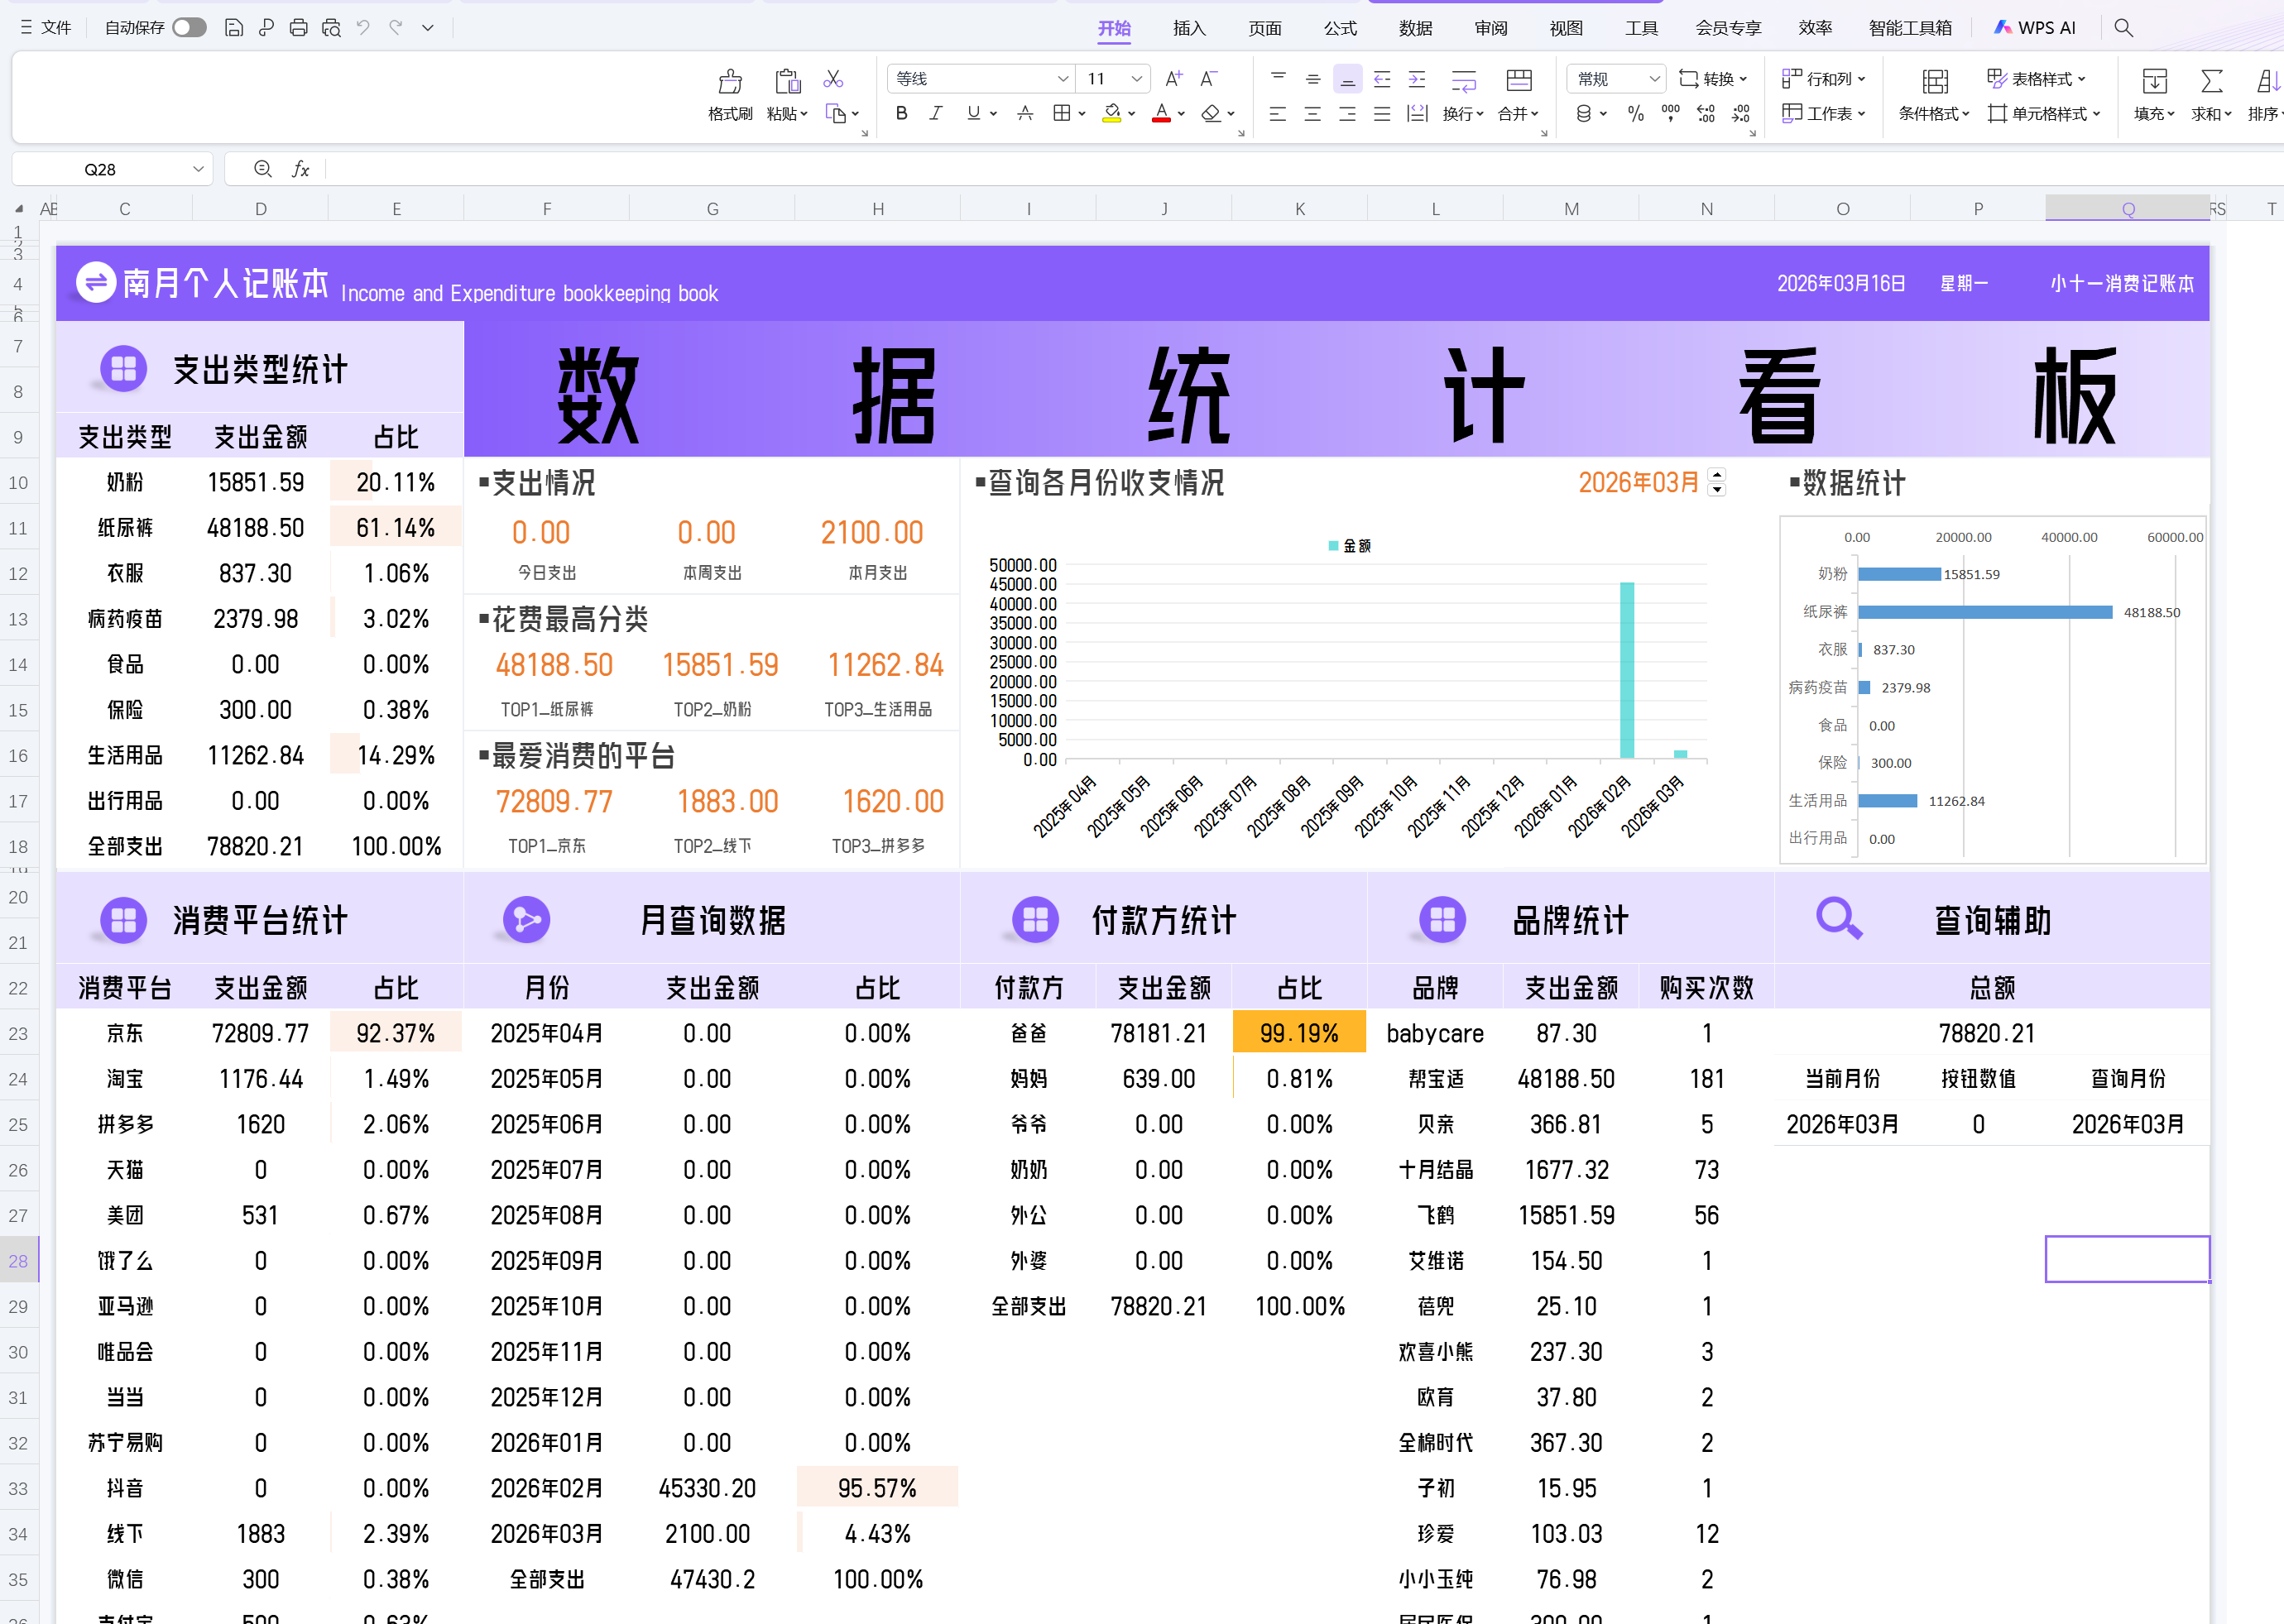Screen dimensions: 2284x1624
Task: Click the Format Painter (格式刷) icon
Action: [730, 82]
